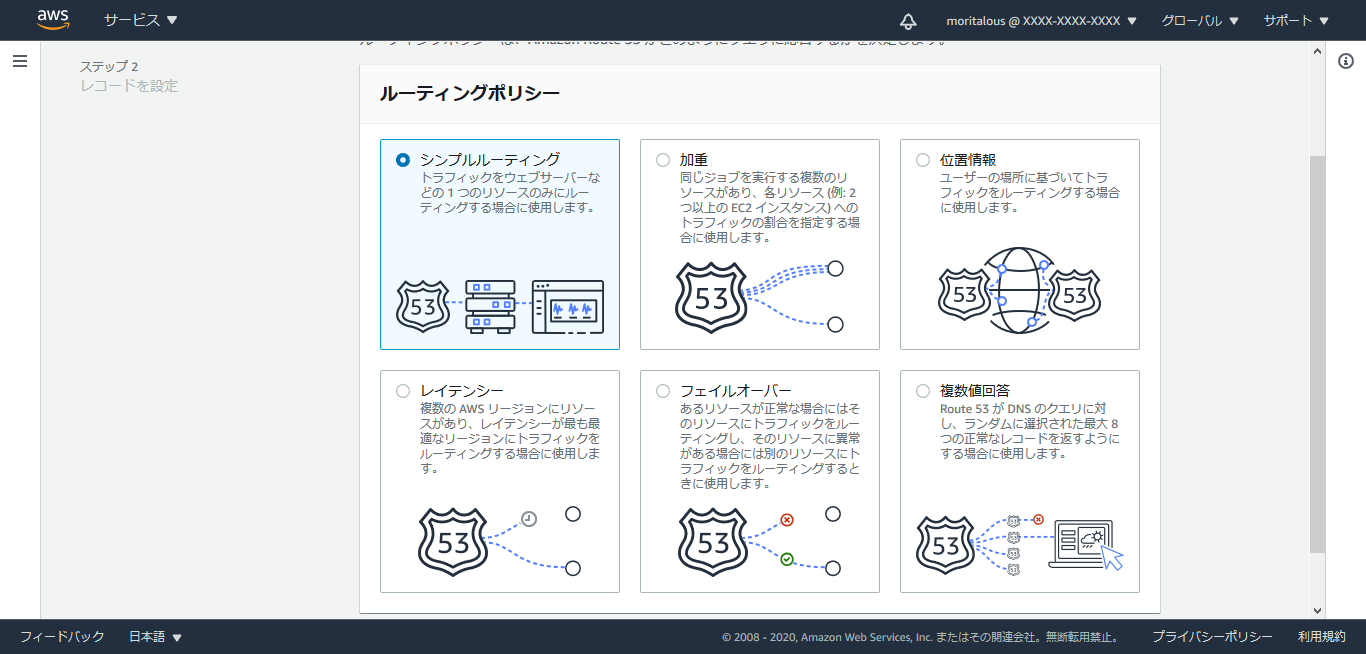
Task: Open the プライバシーポリシー link
Action: [1212, 637]
